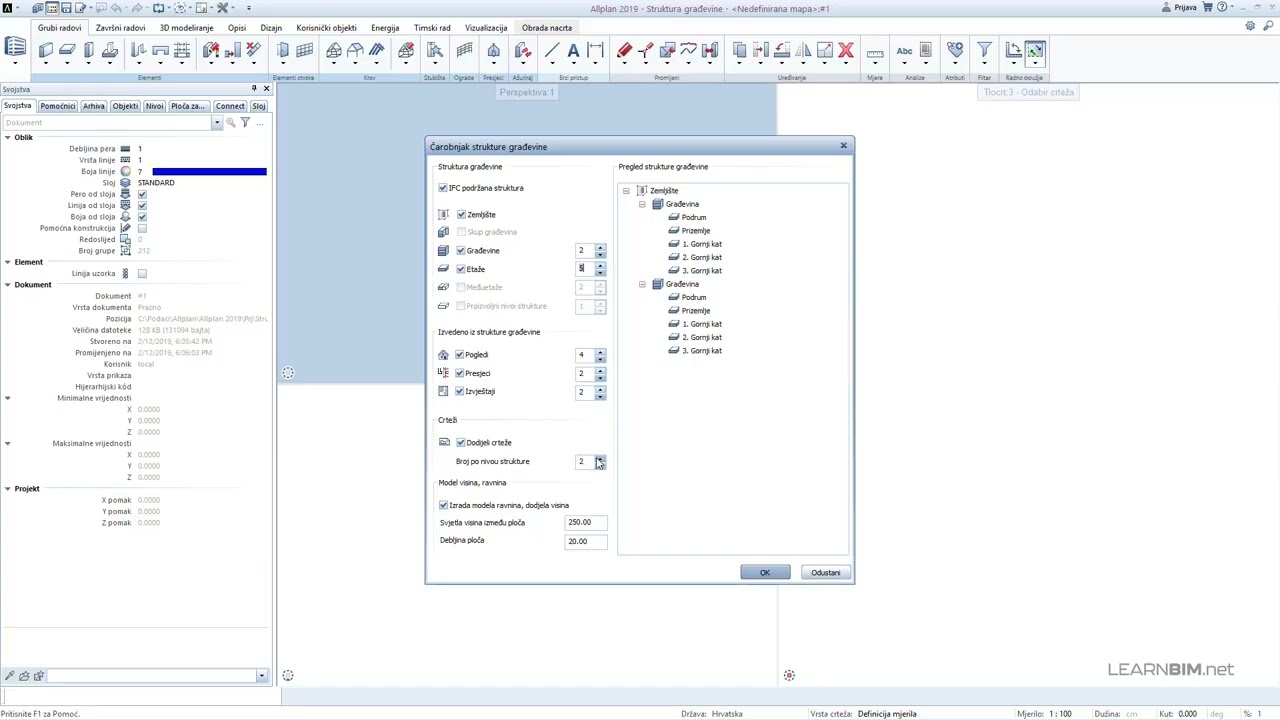The height and width of the screenshot is (720, 1280).
Task: Switch to Arhiva panel tab
Action: pyautogui.click(x=94, y=106)
